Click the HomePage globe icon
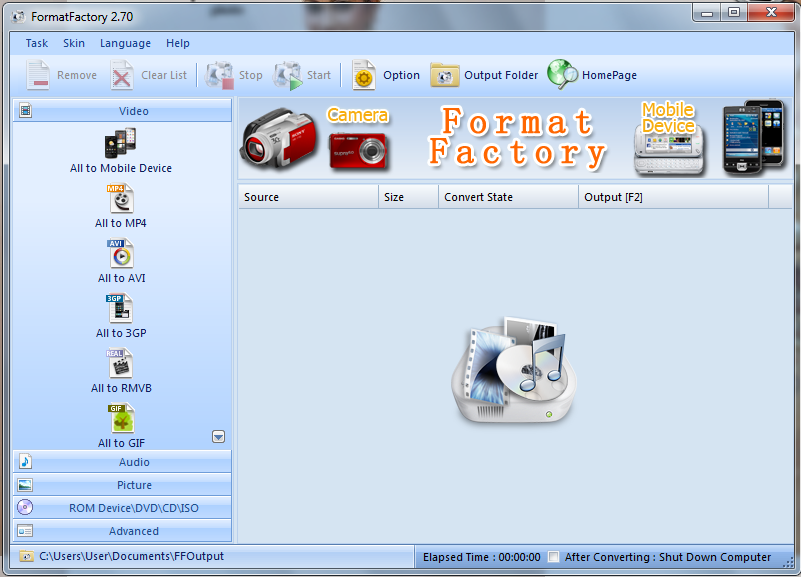Viewport: 801px width, 577px height. tap(562, 74)
